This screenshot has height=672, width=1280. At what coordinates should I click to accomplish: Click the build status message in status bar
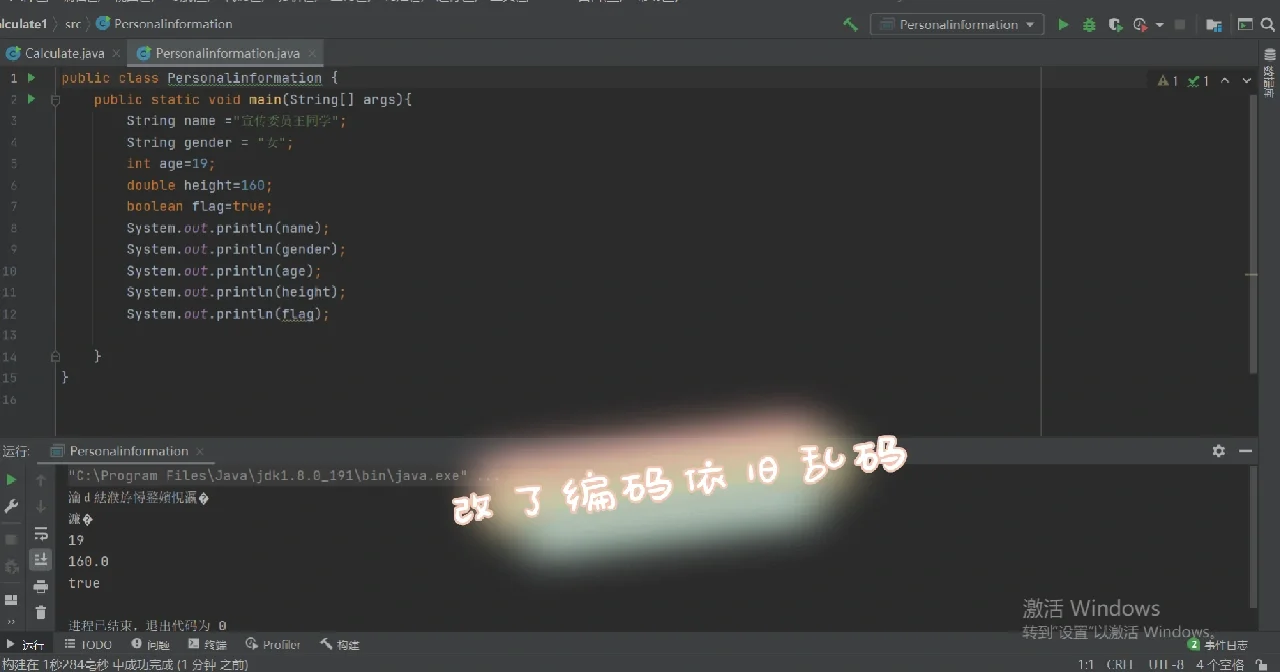tap(125, 664)
